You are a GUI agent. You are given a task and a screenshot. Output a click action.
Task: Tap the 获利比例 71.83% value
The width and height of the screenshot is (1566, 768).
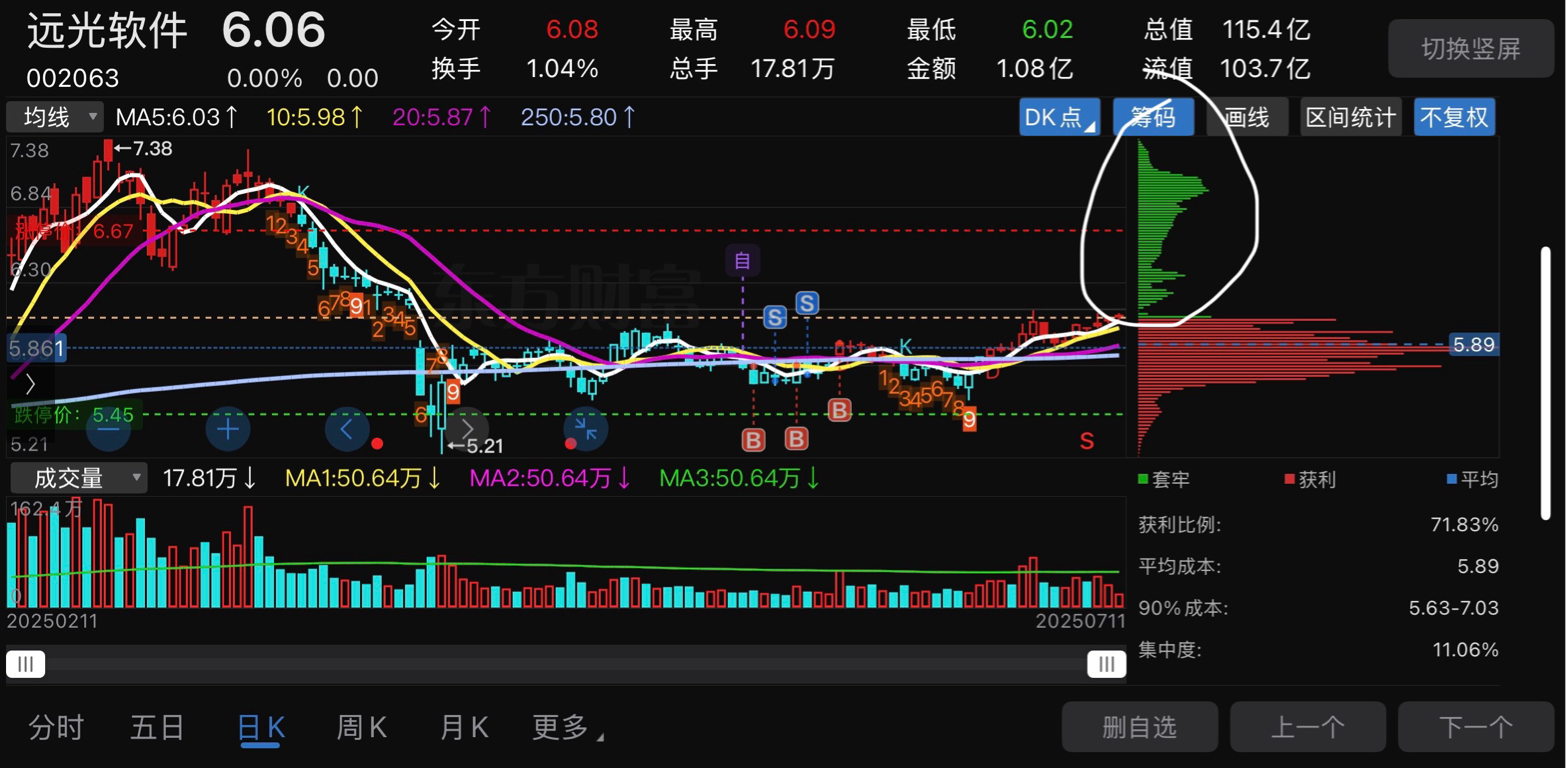click(x=1465, y=525)
